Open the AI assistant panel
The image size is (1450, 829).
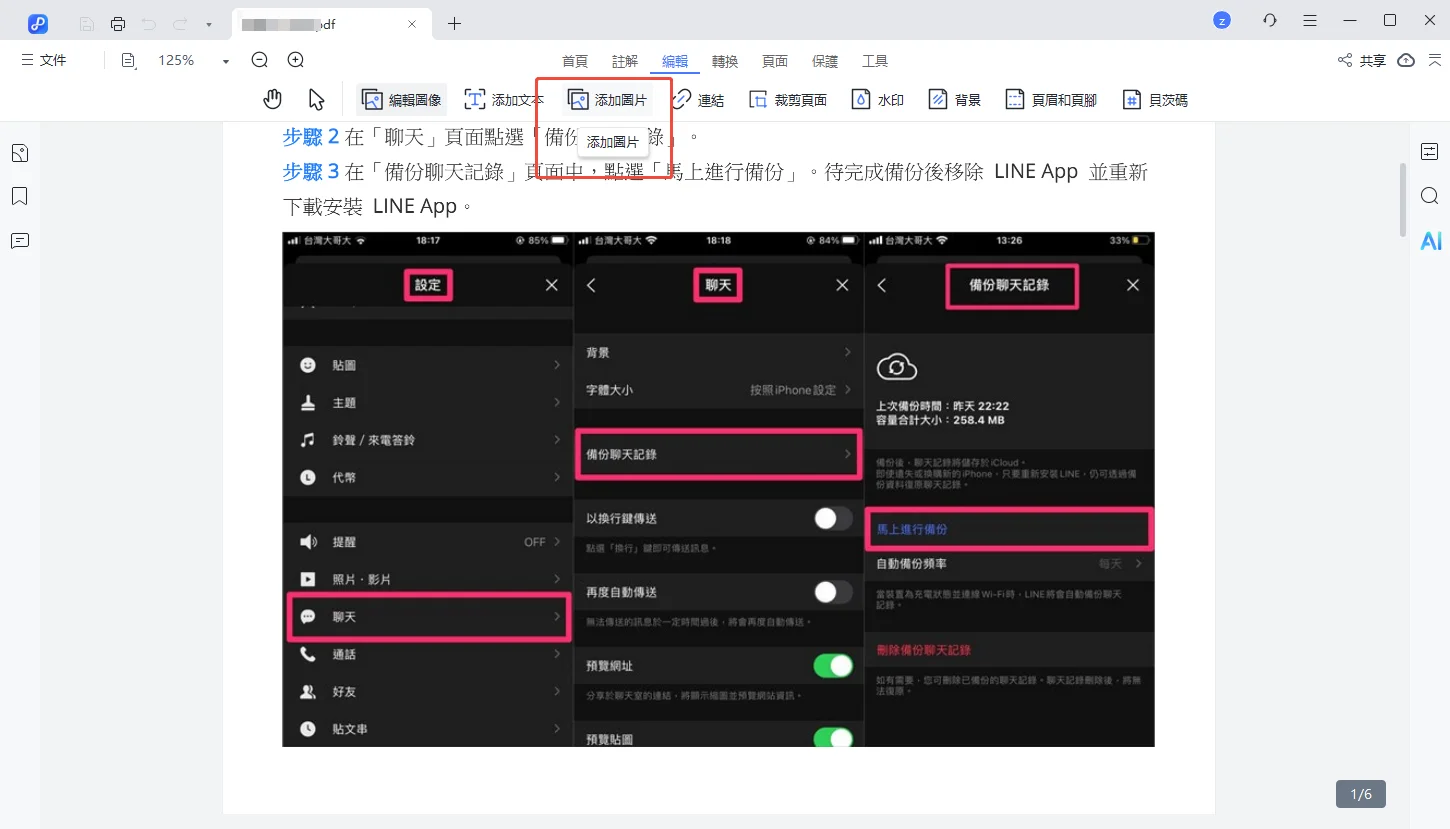(x=1430, y=240)
